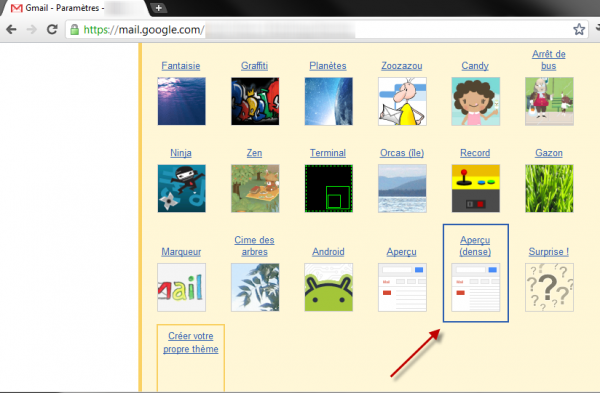Select the Planètes theme thumbnail
Viewport: 600px width, 393px height.
tap(328, 101)
